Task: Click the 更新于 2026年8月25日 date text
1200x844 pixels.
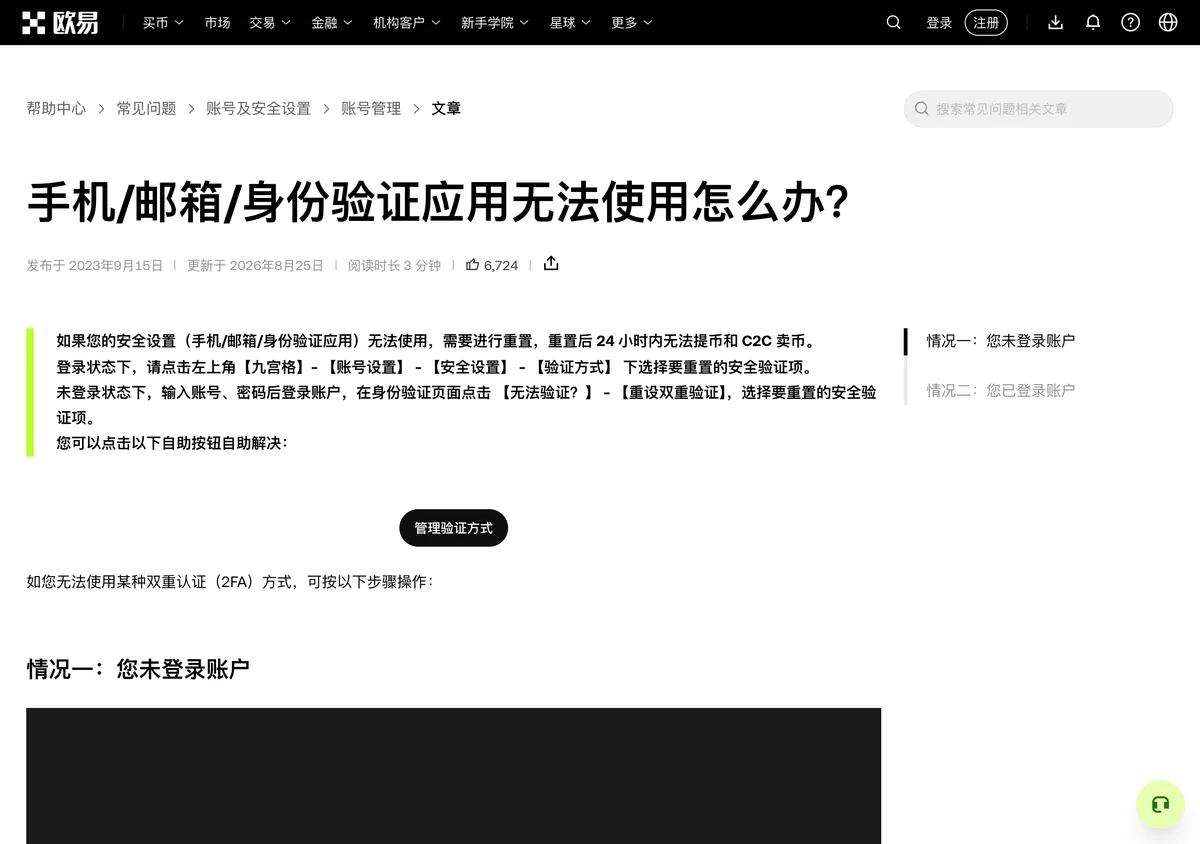Action: click(x=255, y=265)
